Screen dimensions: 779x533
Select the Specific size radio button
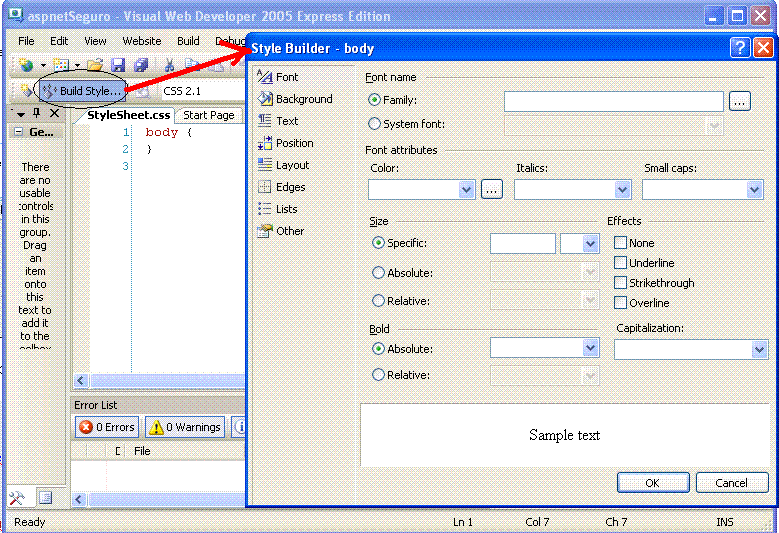point(378,243)
